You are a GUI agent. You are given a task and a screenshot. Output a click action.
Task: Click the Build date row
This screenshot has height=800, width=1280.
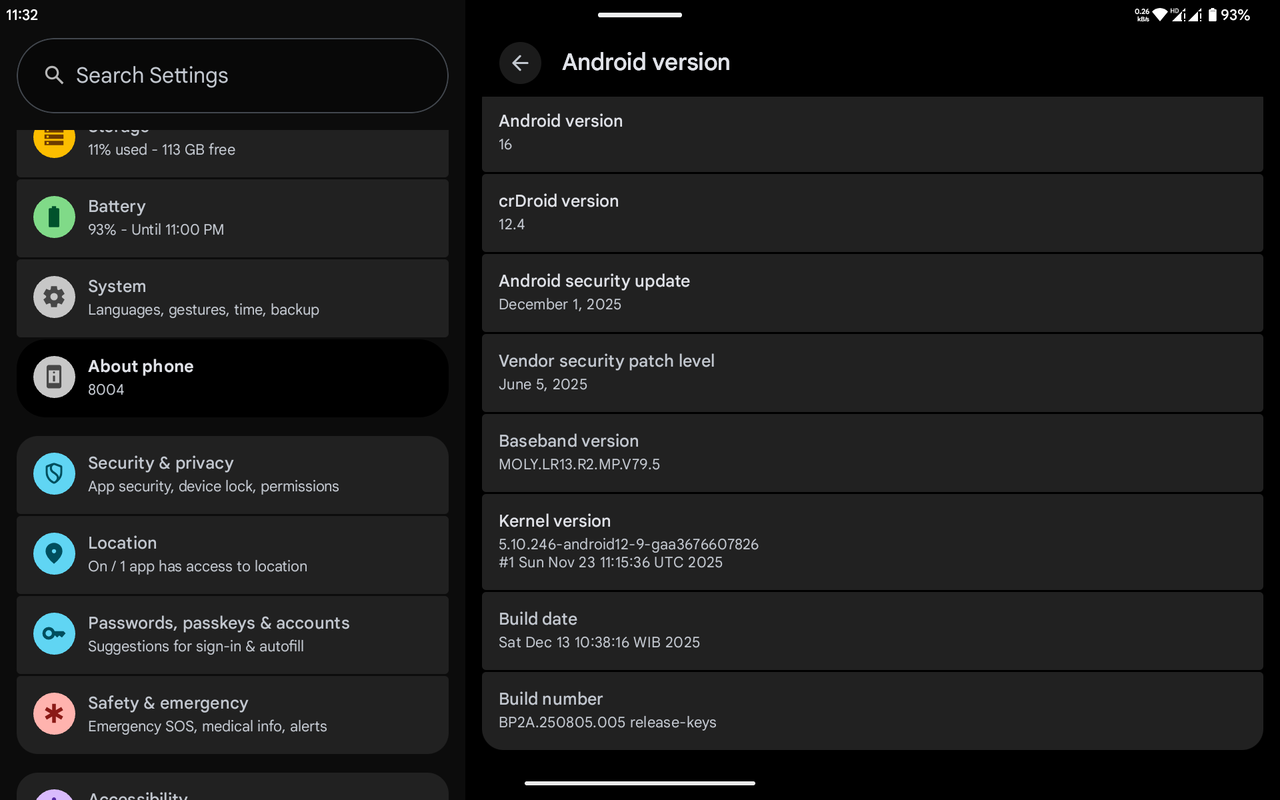click(x=872, y=630)
